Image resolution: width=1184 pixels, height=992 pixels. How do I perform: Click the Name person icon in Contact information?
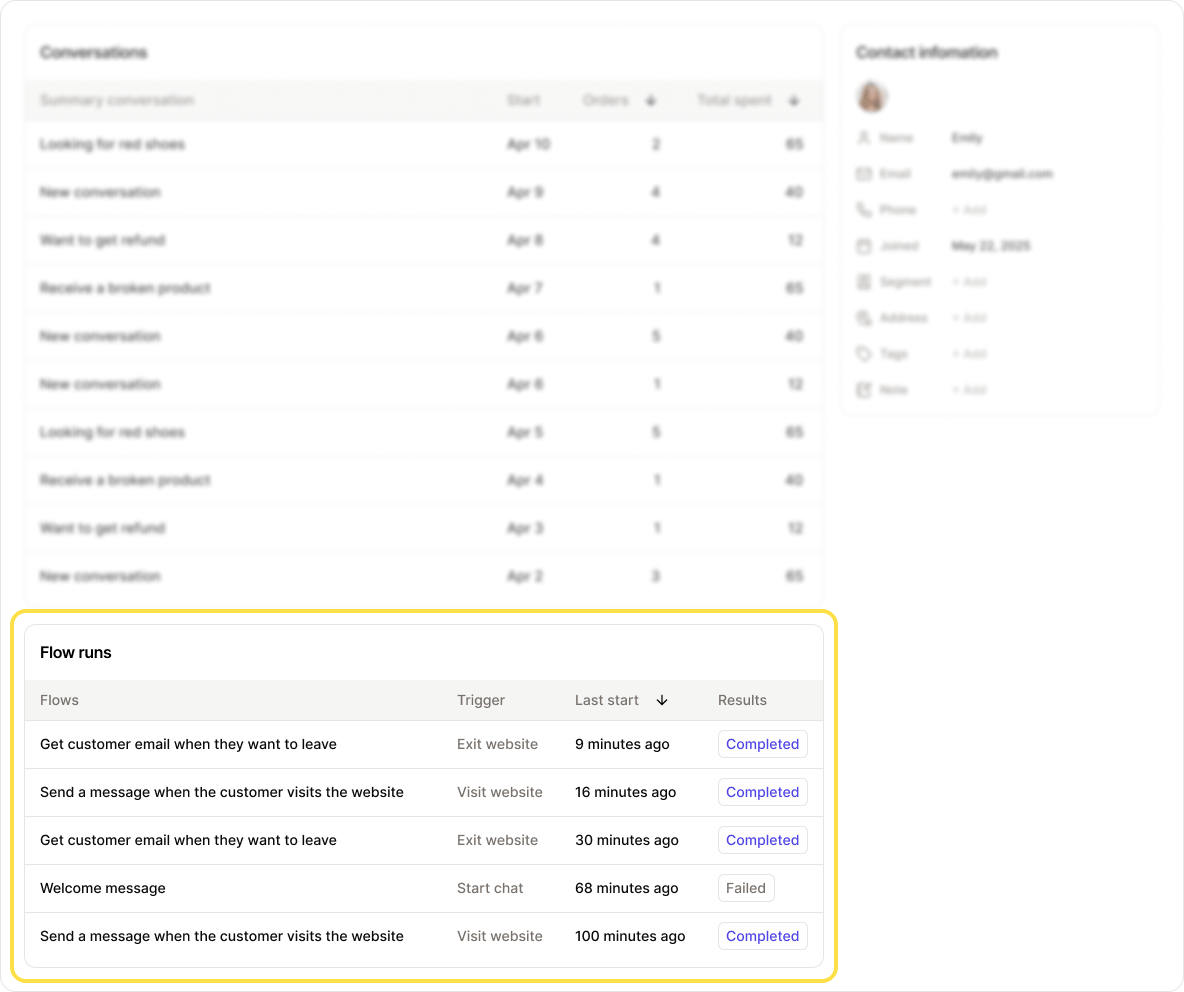pyautogui.click(x=864, y=138)
